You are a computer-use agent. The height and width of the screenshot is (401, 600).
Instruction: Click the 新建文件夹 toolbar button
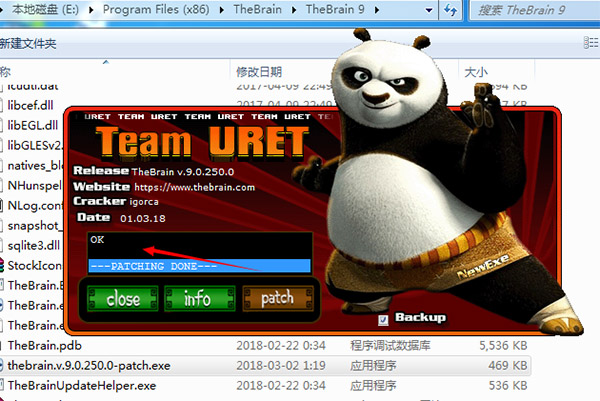coord(28,44)
